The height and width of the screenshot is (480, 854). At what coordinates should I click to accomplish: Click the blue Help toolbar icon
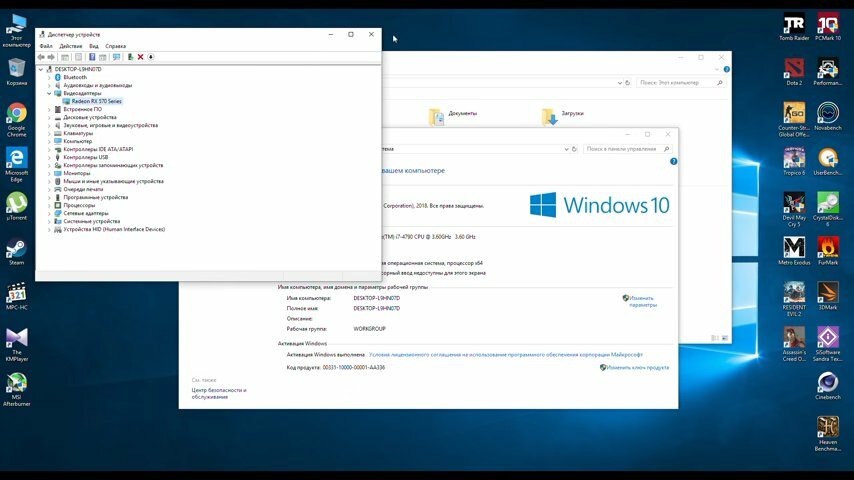[x=92, y=57]
